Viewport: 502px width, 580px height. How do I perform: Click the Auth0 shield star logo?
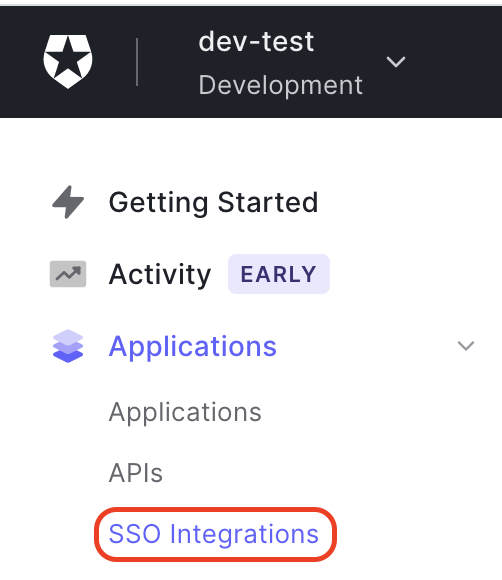(68, 61)
